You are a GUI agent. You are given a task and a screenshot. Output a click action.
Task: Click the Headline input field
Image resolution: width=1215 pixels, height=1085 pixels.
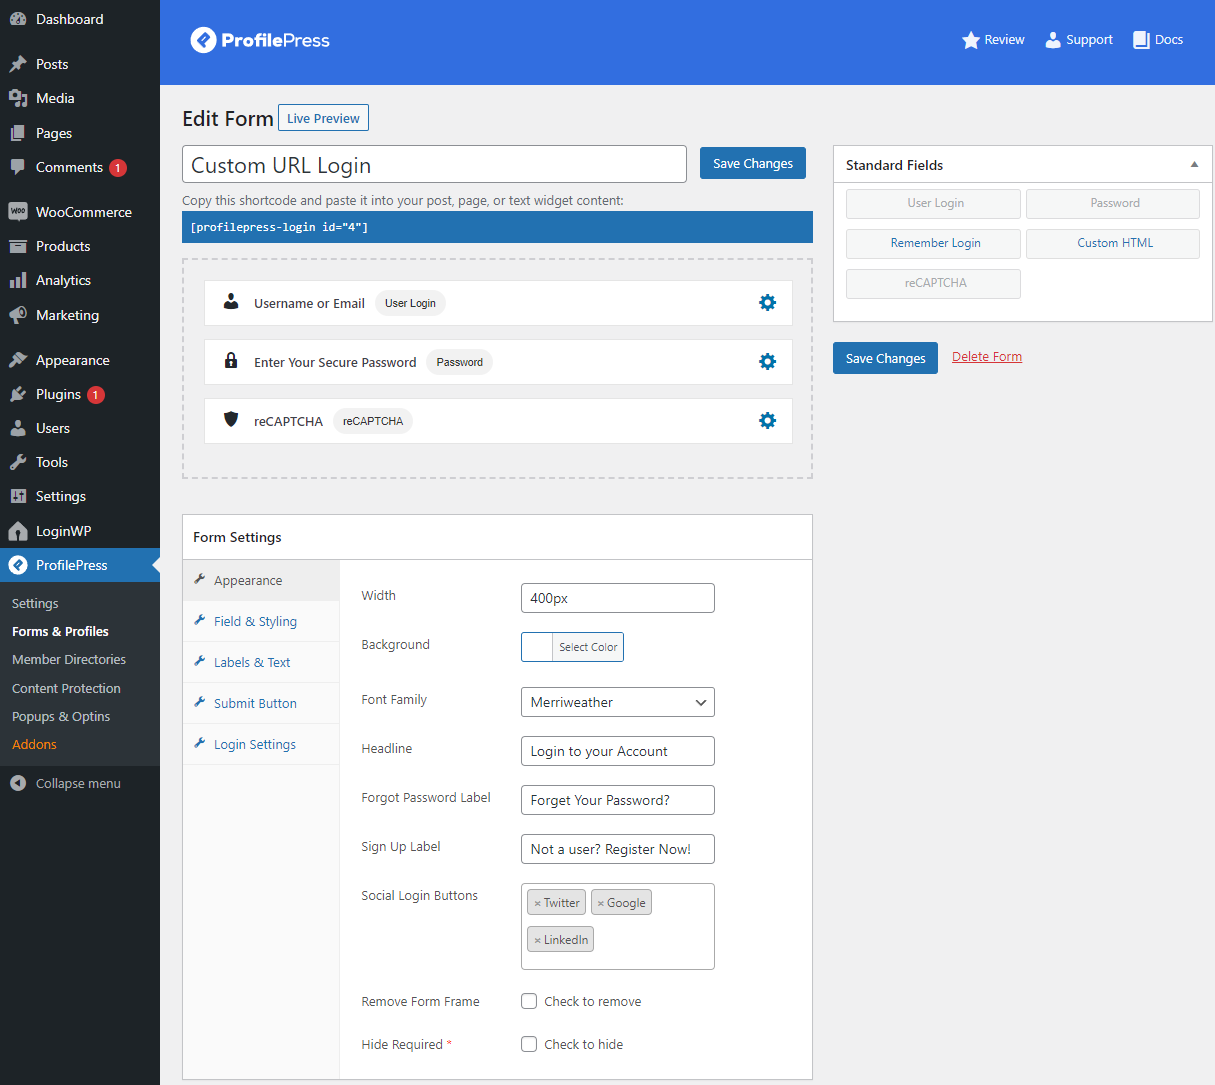(x=618, y=751)
